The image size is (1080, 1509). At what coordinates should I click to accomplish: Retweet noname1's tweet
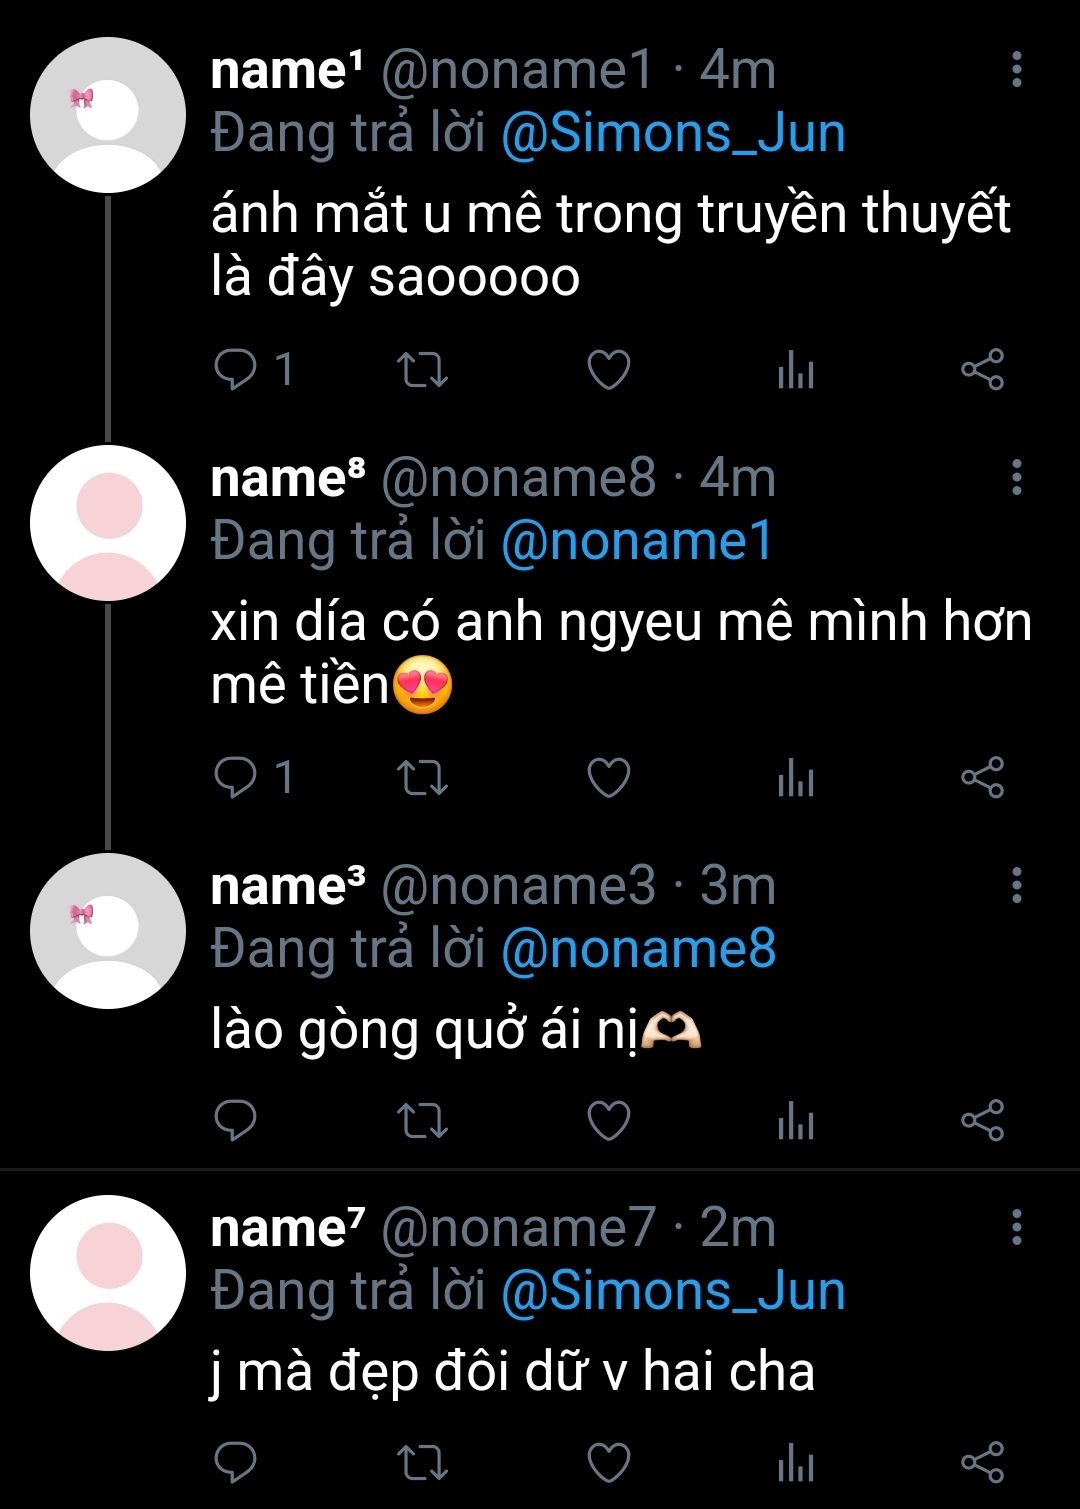click(x=422, y=370)
